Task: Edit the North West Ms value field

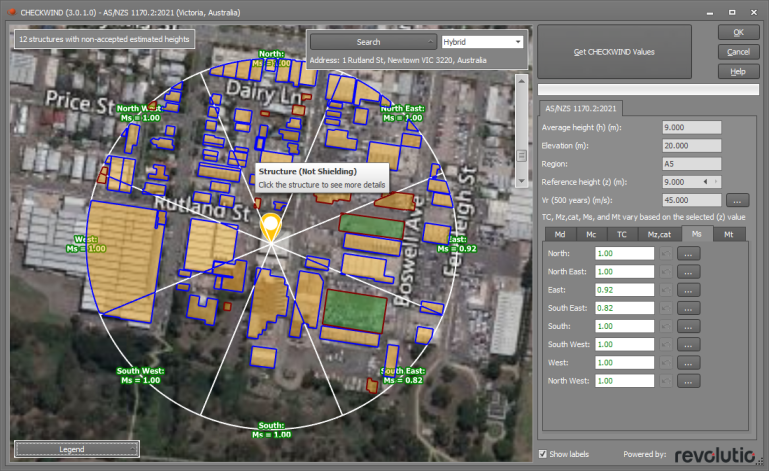Action: (x=624, y=381)
